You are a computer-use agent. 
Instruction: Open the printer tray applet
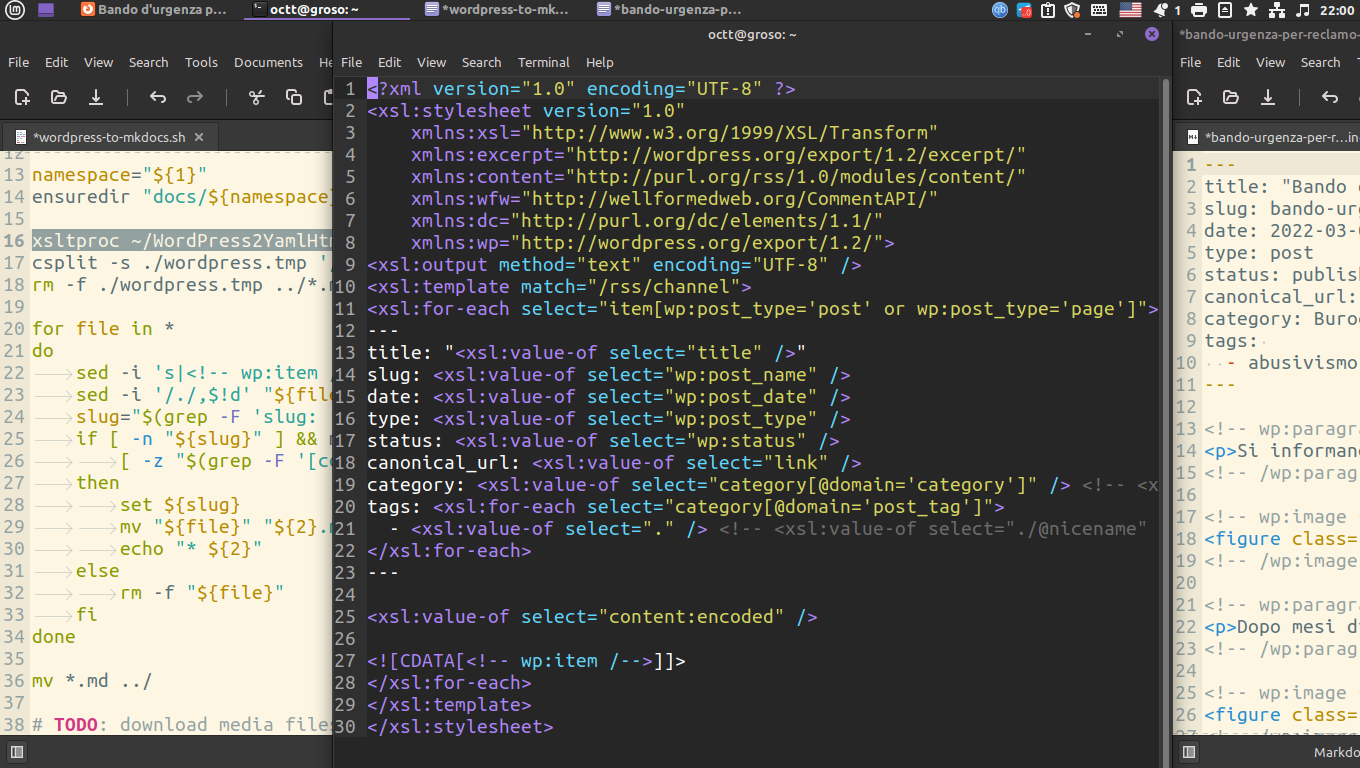point(1198,10)
